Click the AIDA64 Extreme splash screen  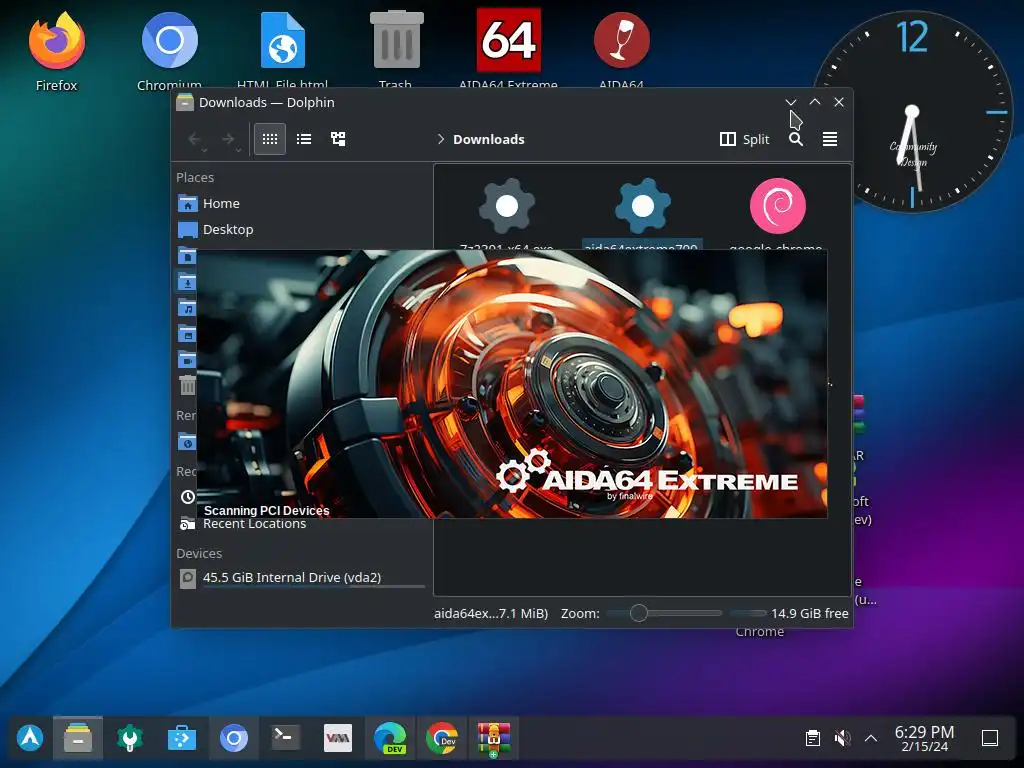pos(512,384)
